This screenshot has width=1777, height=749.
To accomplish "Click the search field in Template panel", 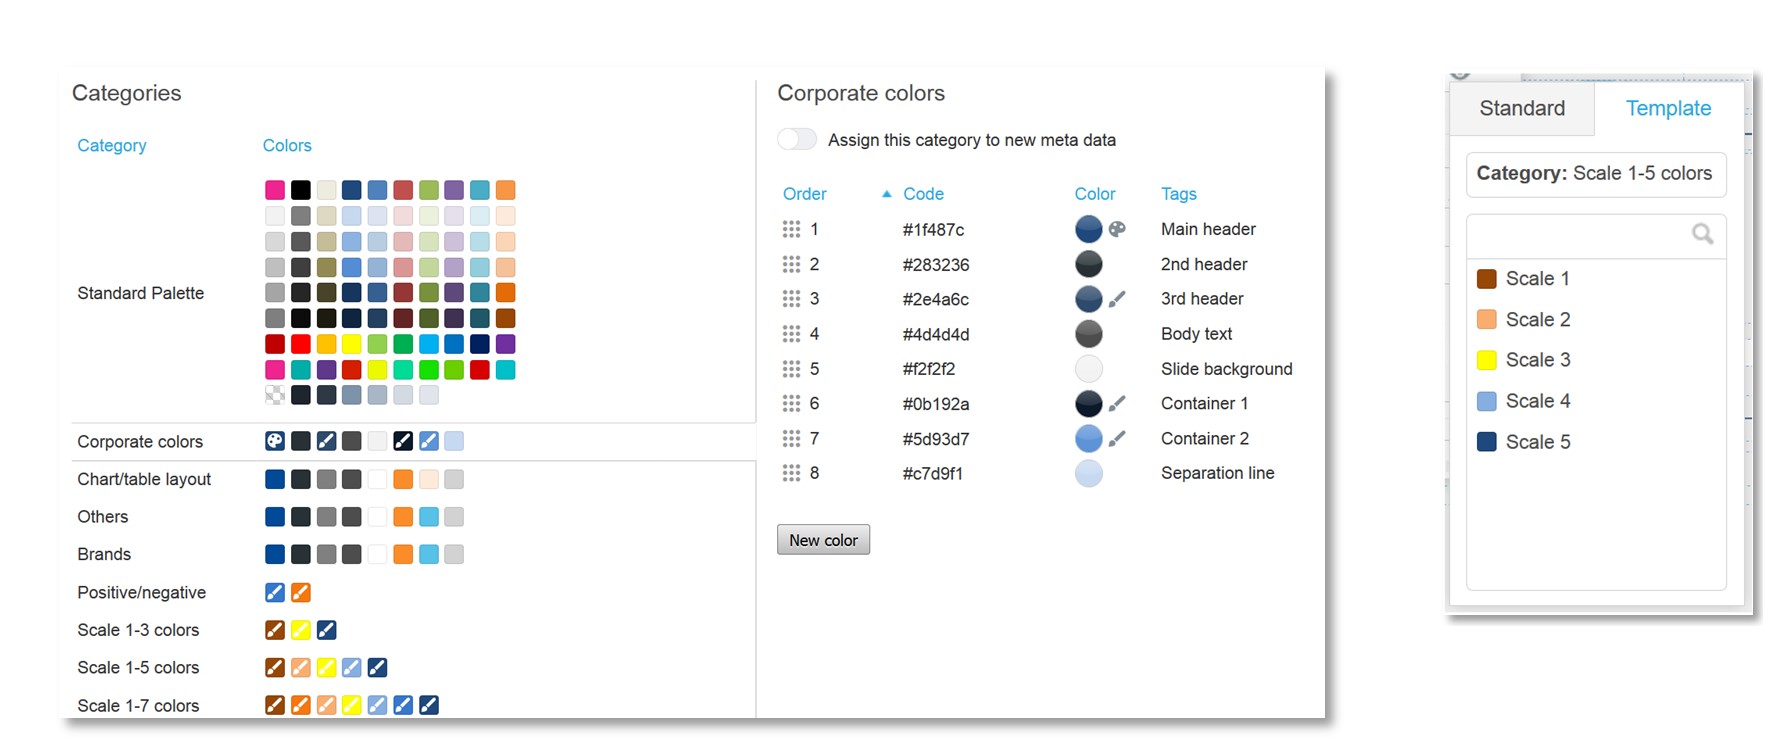I will tap(1580, 235).
